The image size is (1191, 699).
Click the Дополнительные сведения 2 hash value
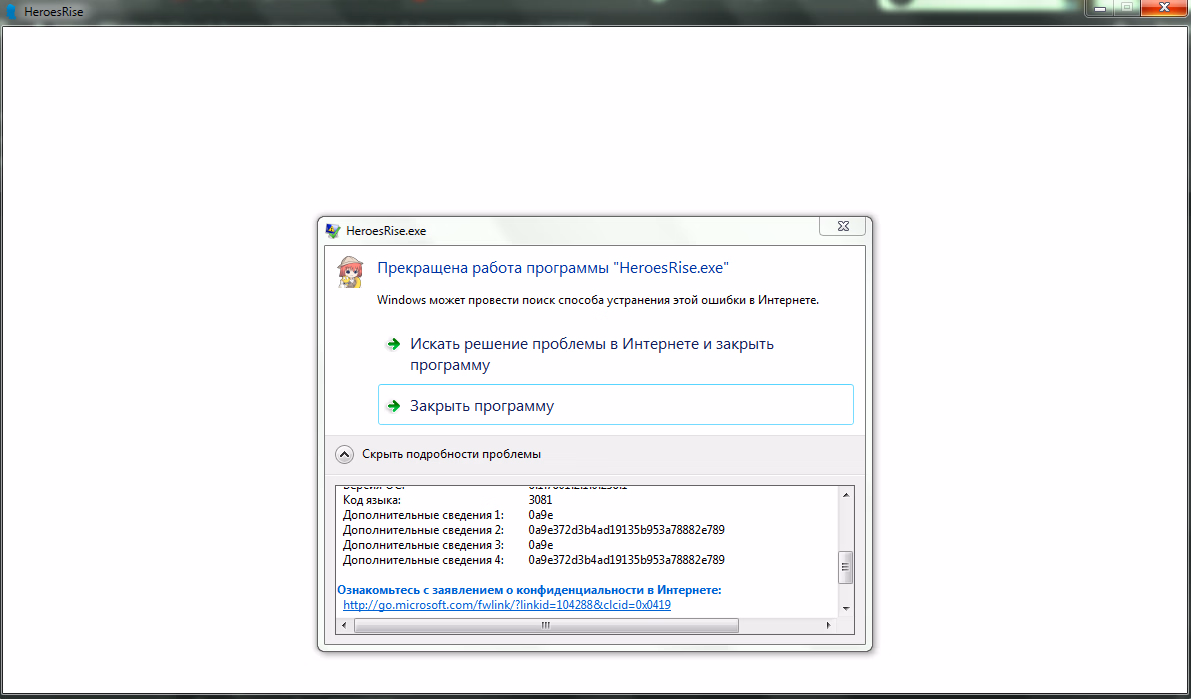(x=627, y=530)
